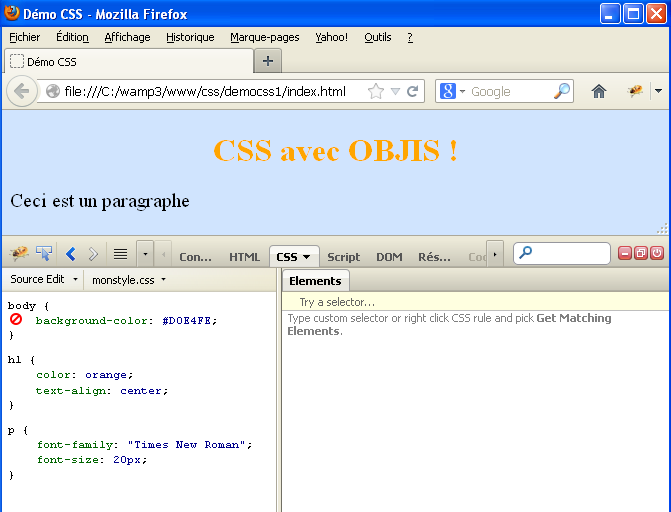Open a new browser tab
Screen dimensions: 671x512
pos(267,61)
